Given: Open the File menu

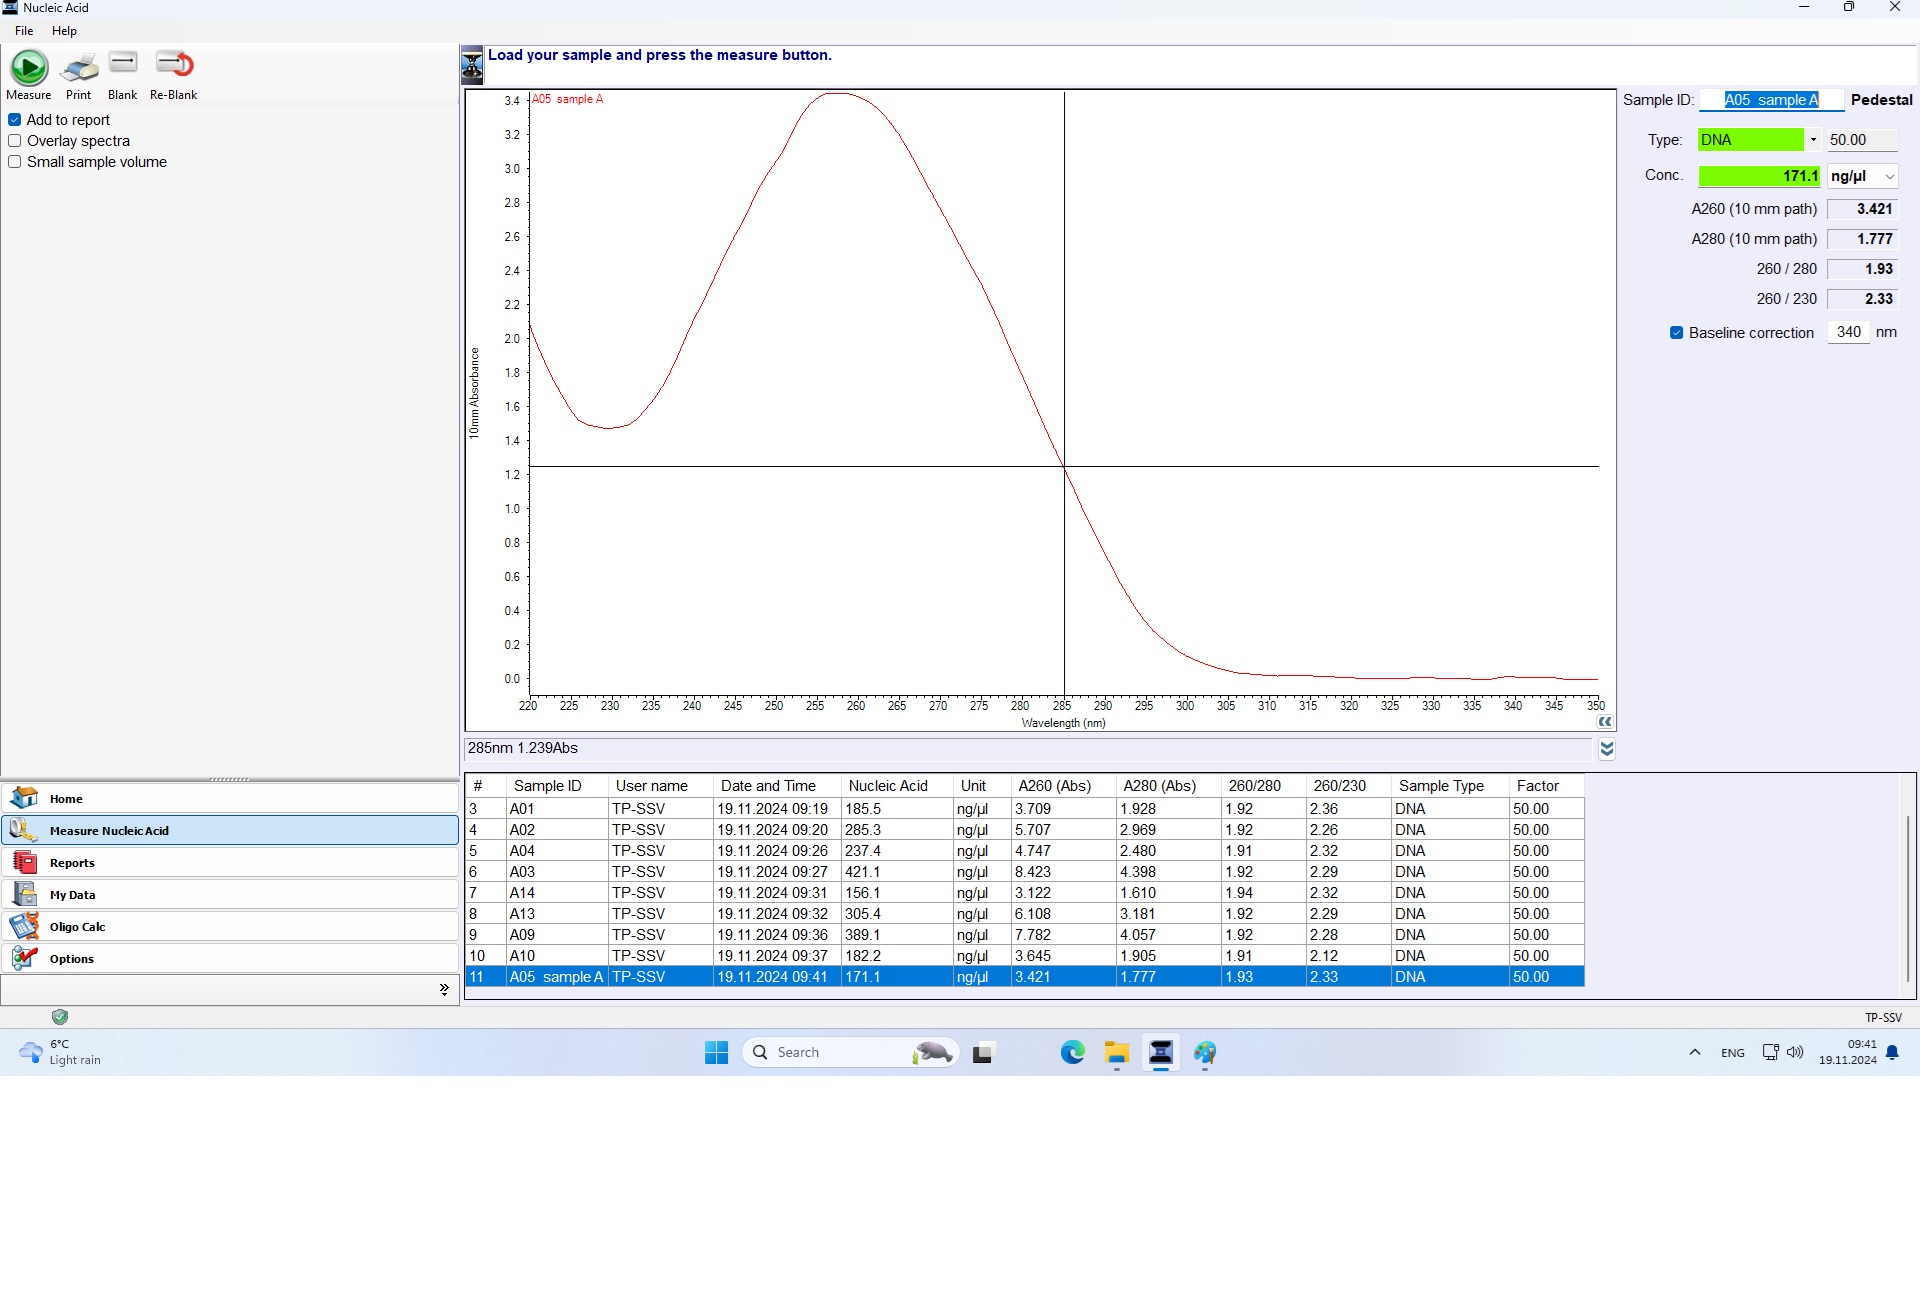Looking at the screenshot, I should (x=24, y=31).
